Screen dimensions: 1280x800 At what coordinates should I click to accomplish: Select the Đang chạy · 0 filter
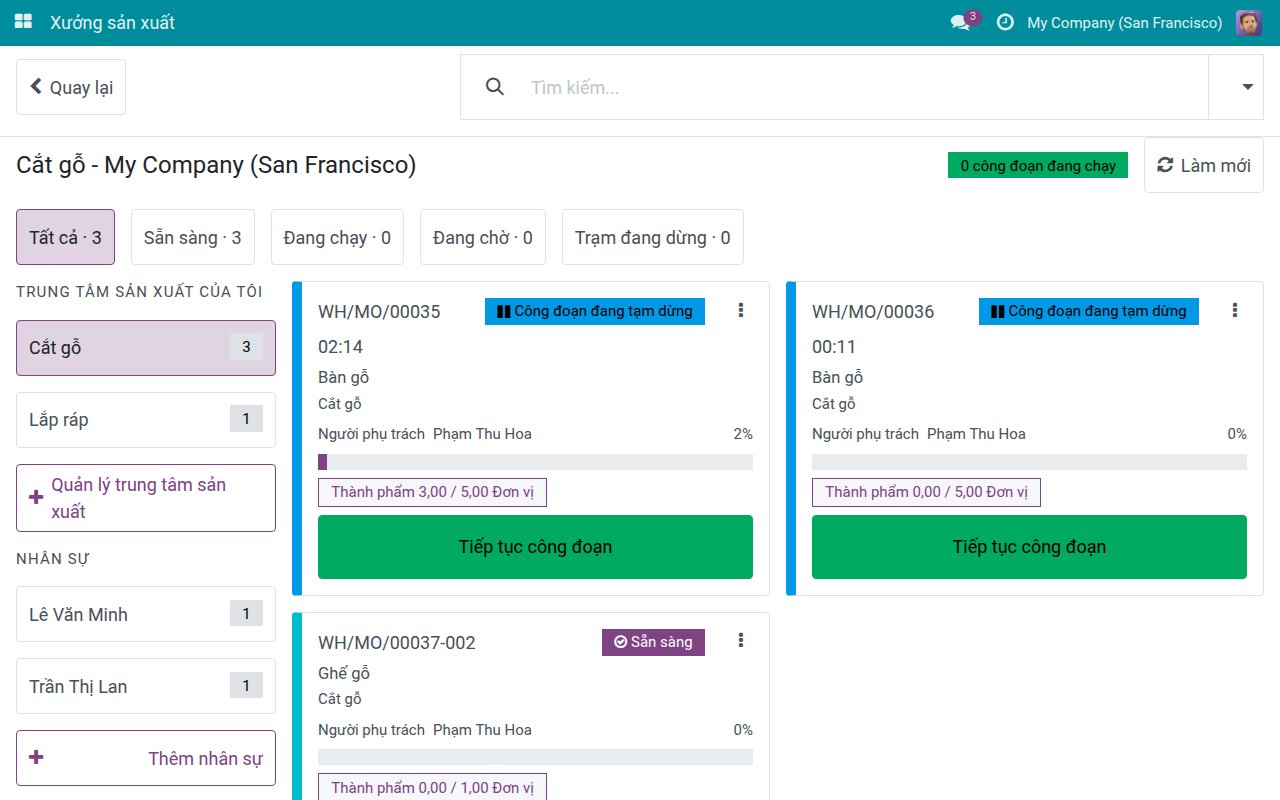click(x=337, y=237)
